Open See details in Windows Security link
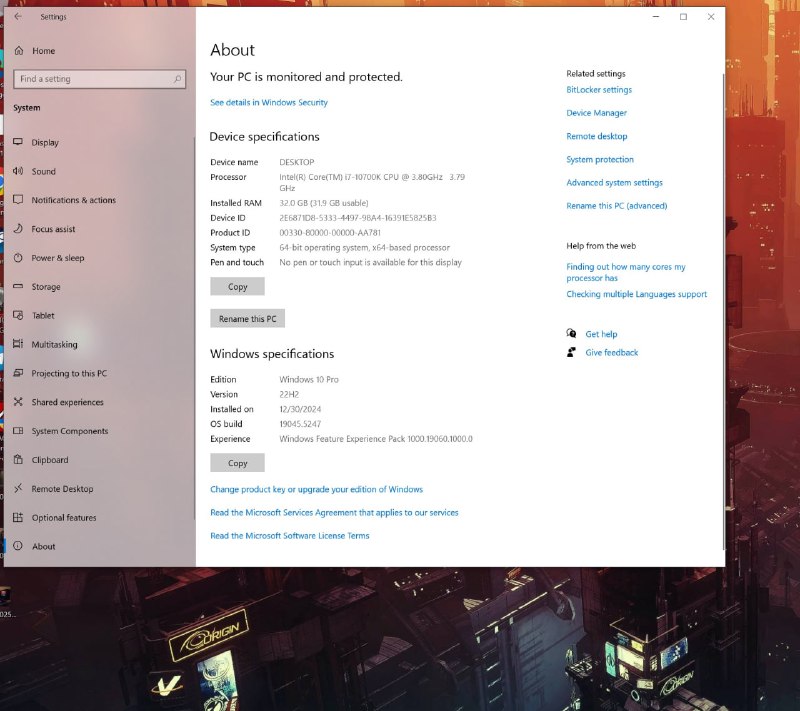 (x=268, y=103)
